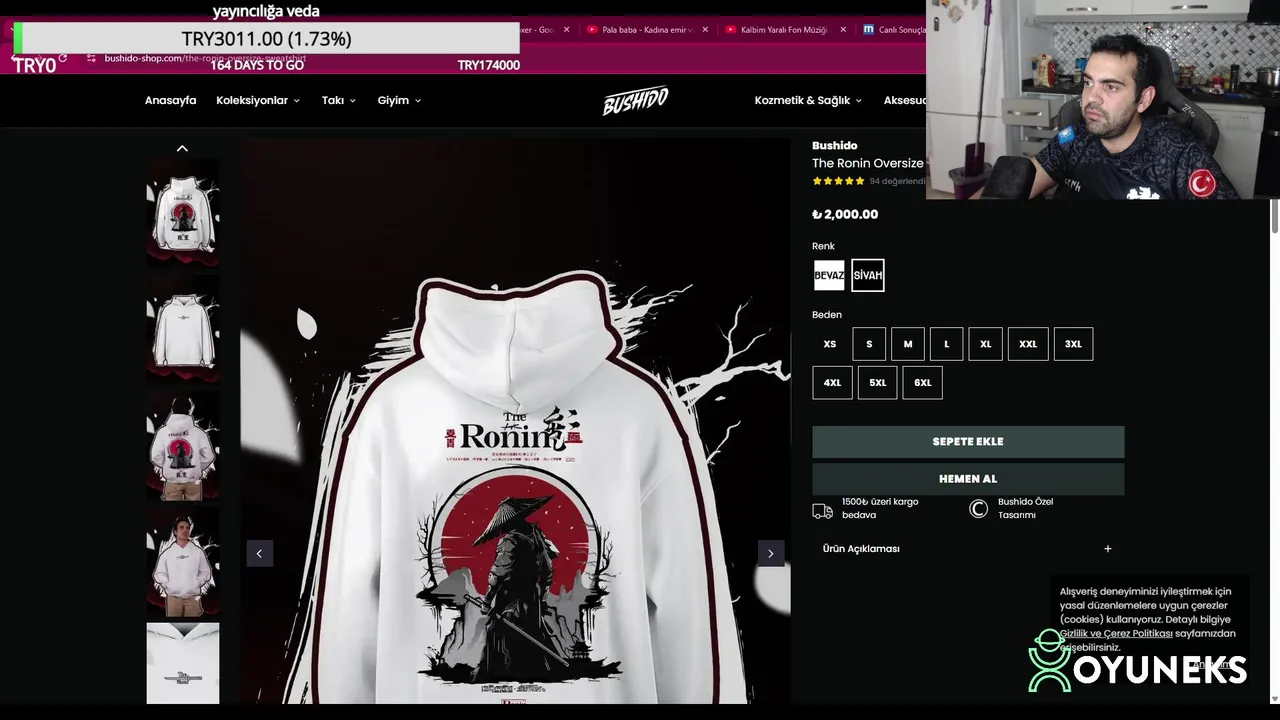The width and height of the screenshot is (1280, 720).
Task: Select size XL
Action: click(985, 344)
